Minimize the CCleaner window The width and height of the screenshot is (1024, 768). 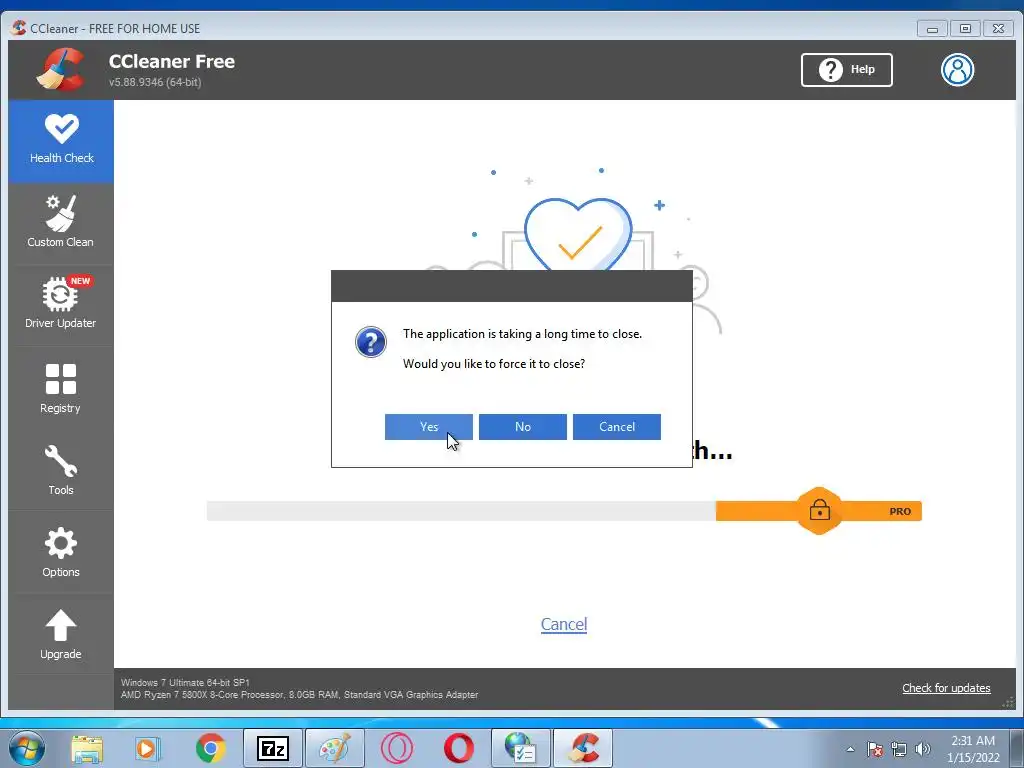click(x=932, y=29)
